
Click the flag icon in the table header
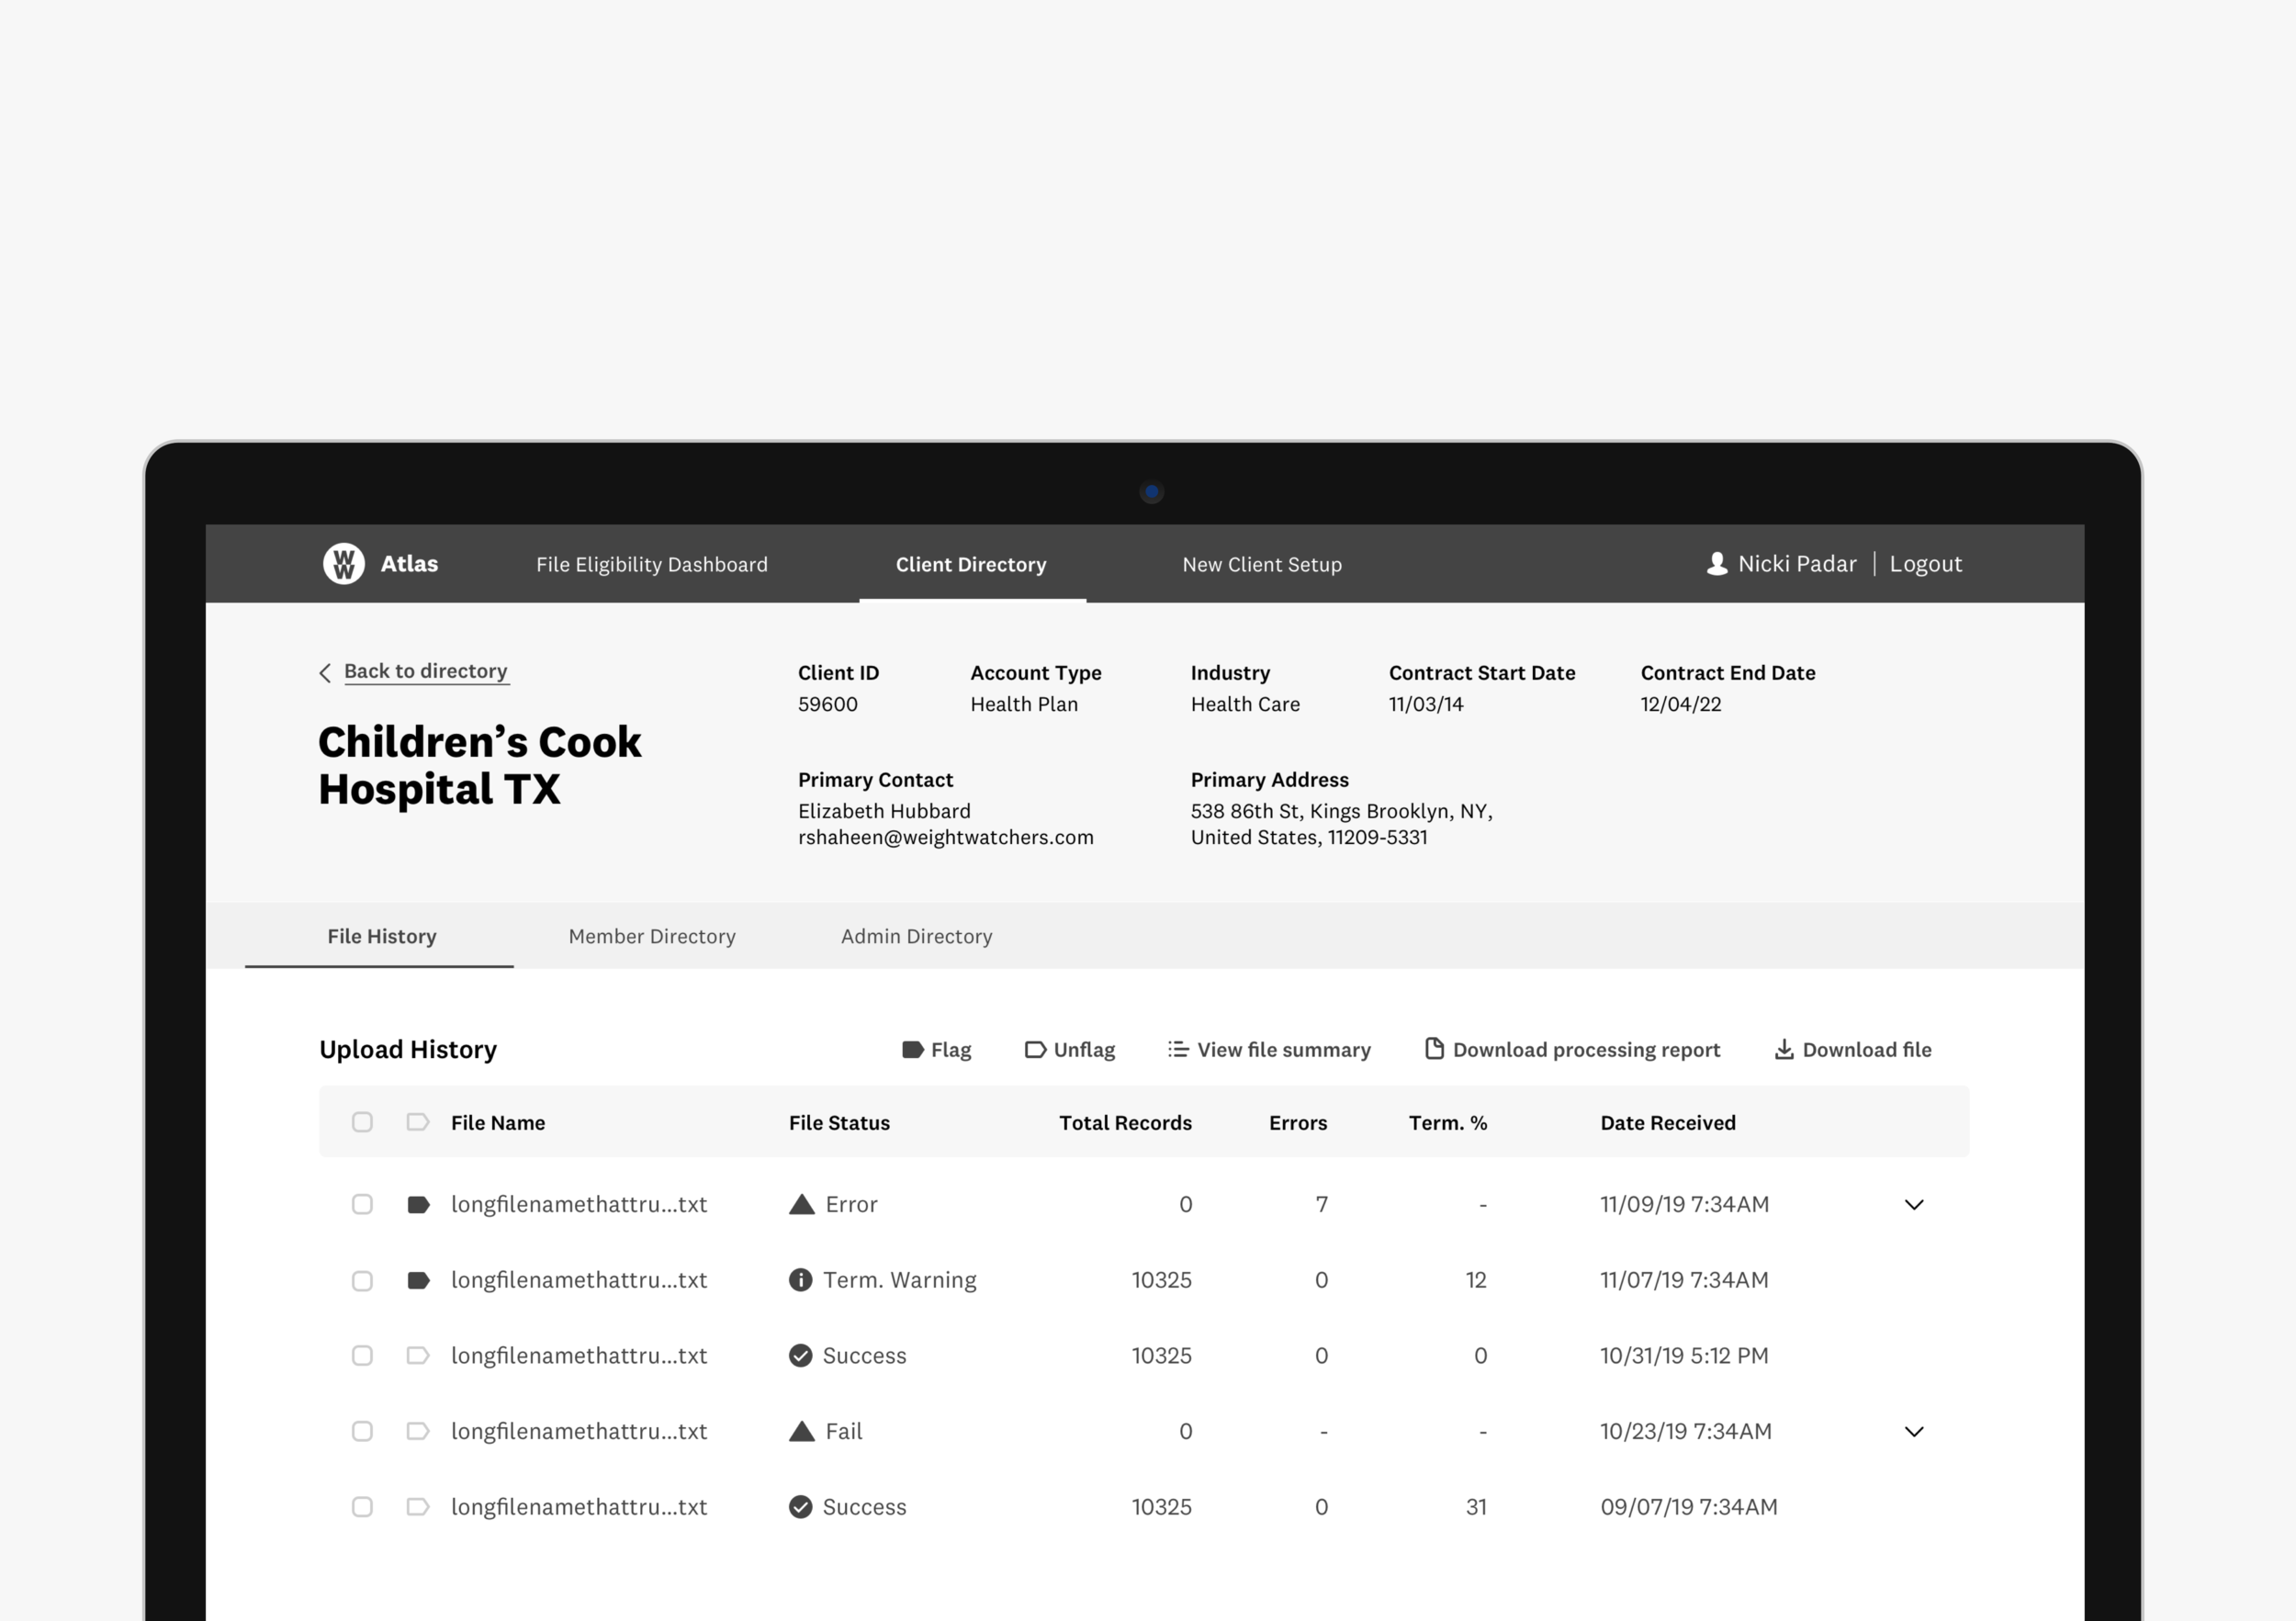click(x=418, y=1122)
